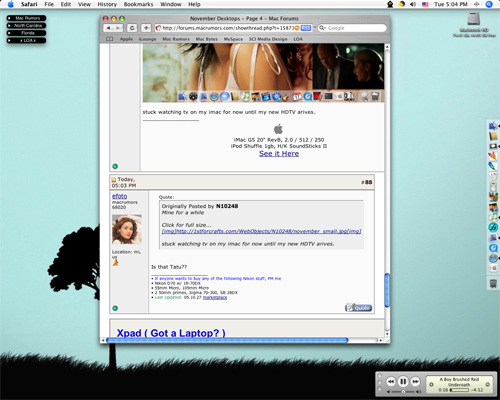Click the horizontal scrollbar thumb in Safari
Screen dimensions: 500x400
tap(227, 340)
